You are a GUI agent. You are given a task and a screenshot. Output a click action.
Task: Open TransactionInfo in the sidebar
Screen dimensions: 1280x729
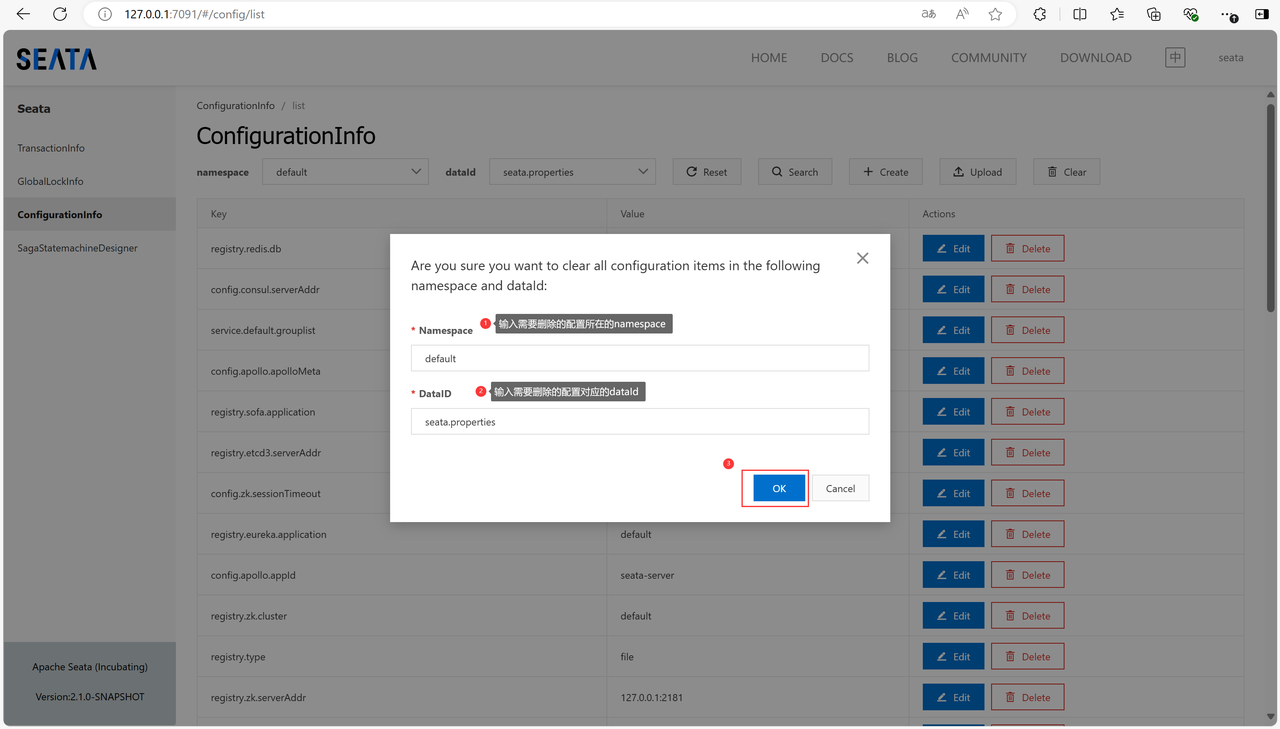(51, 148)
